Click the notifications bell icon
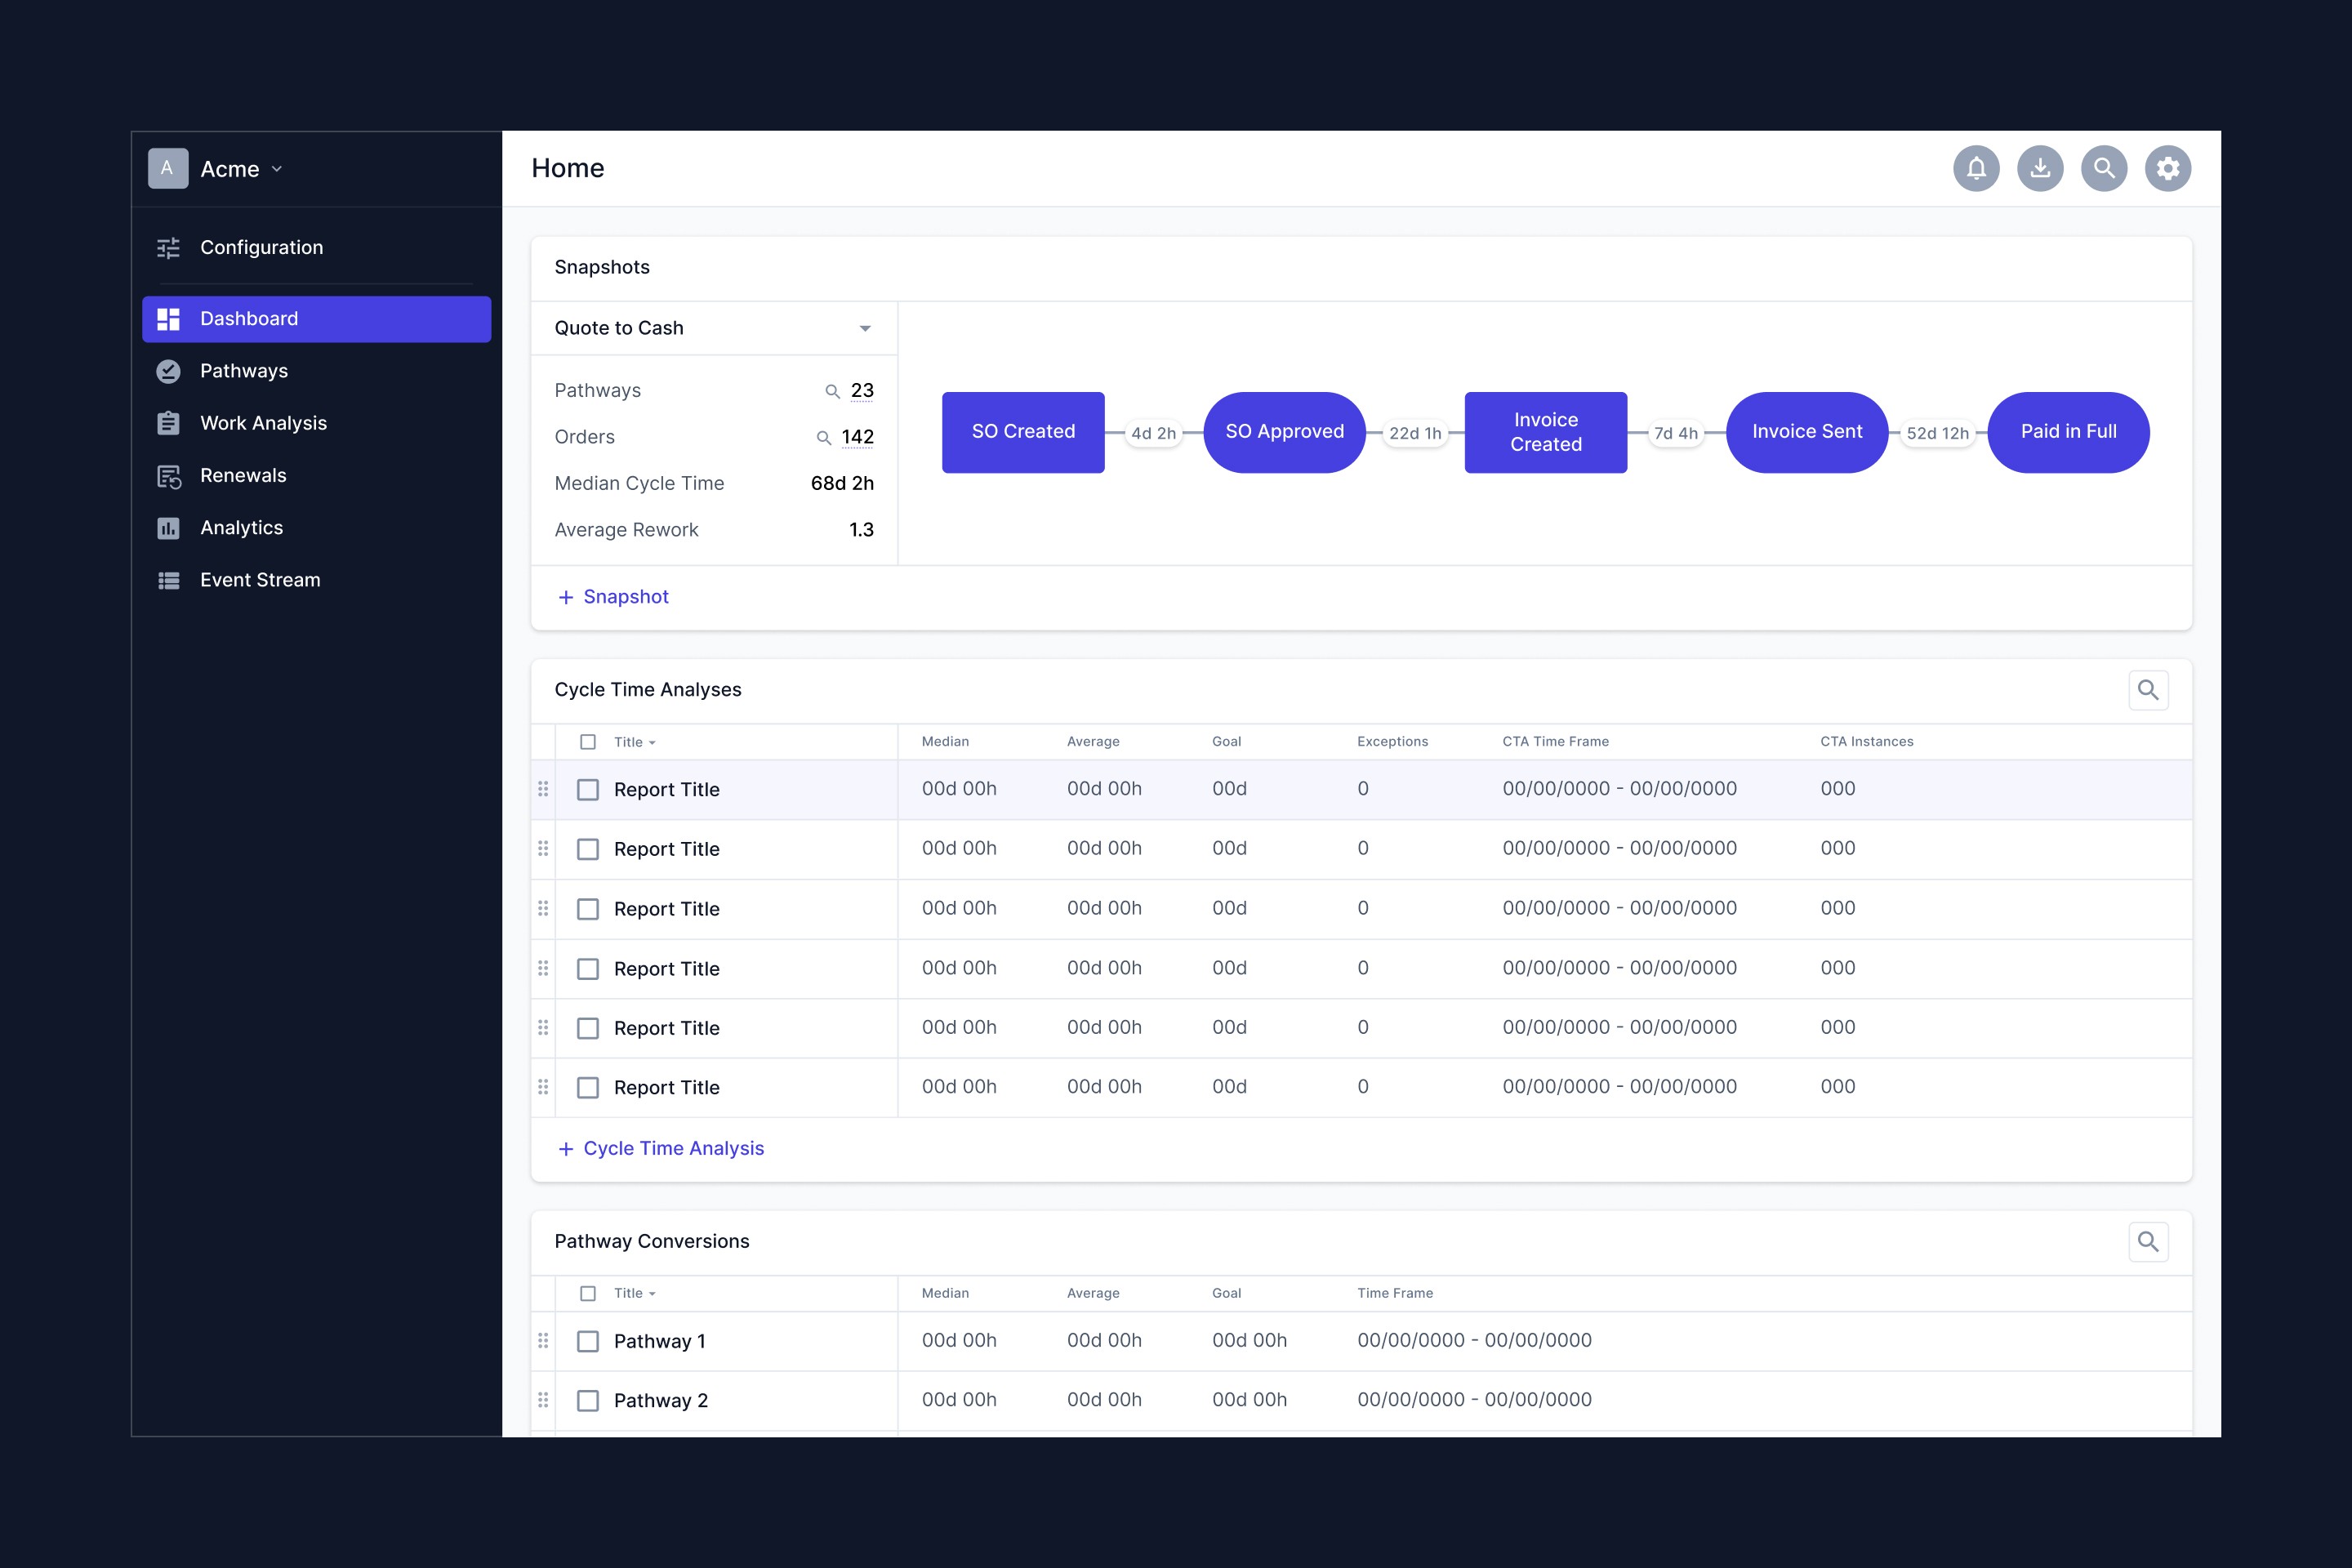The width and height of the screenshot is (2352, 1568). 1976,168
